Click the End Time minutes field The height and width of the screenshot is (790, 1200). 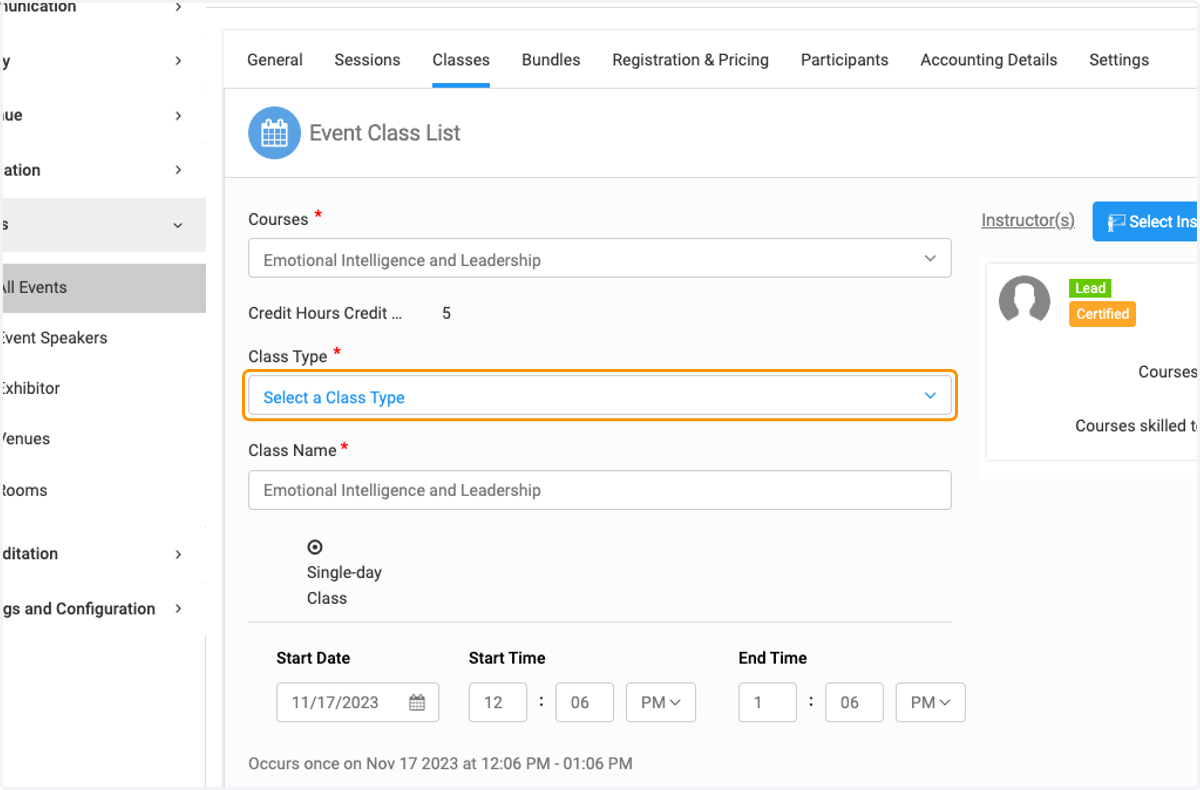click(x=854, y=703)
